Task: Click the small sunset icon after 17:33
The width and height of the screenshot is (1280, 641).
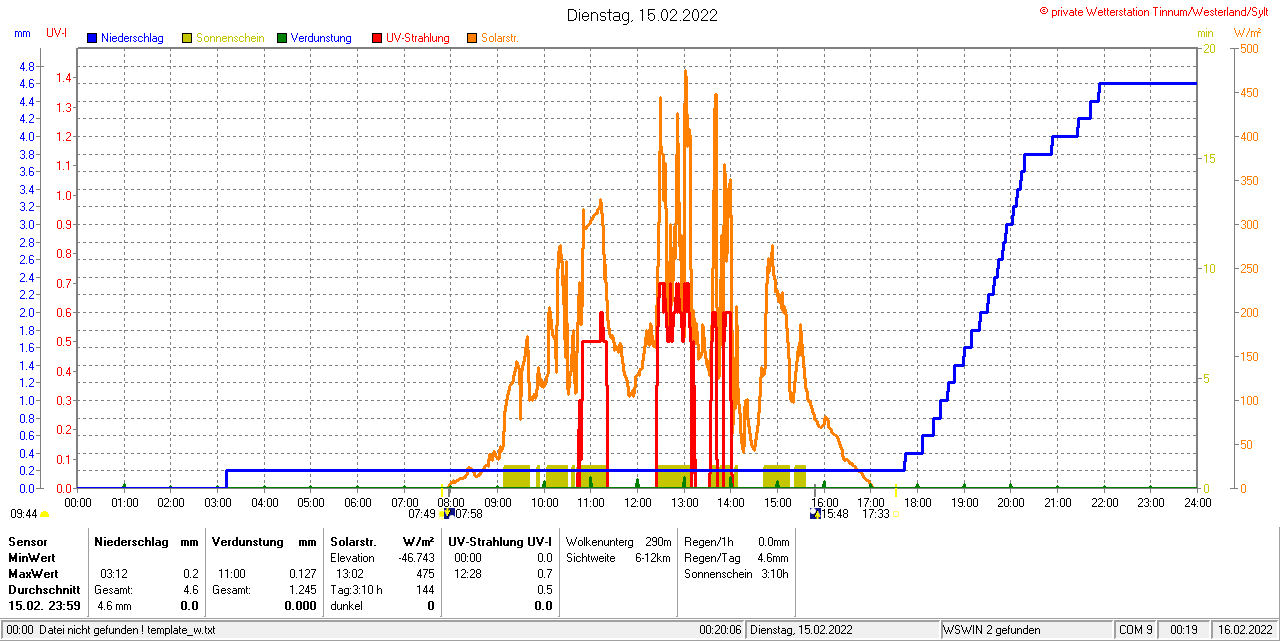Action: (896, 515)
